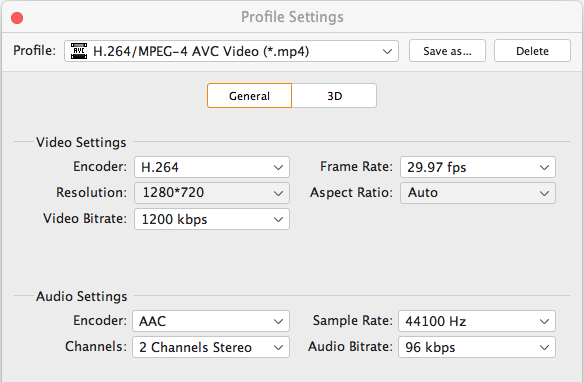Expand the Frame Rate 29.97 fps dropdown

[478, 167]
